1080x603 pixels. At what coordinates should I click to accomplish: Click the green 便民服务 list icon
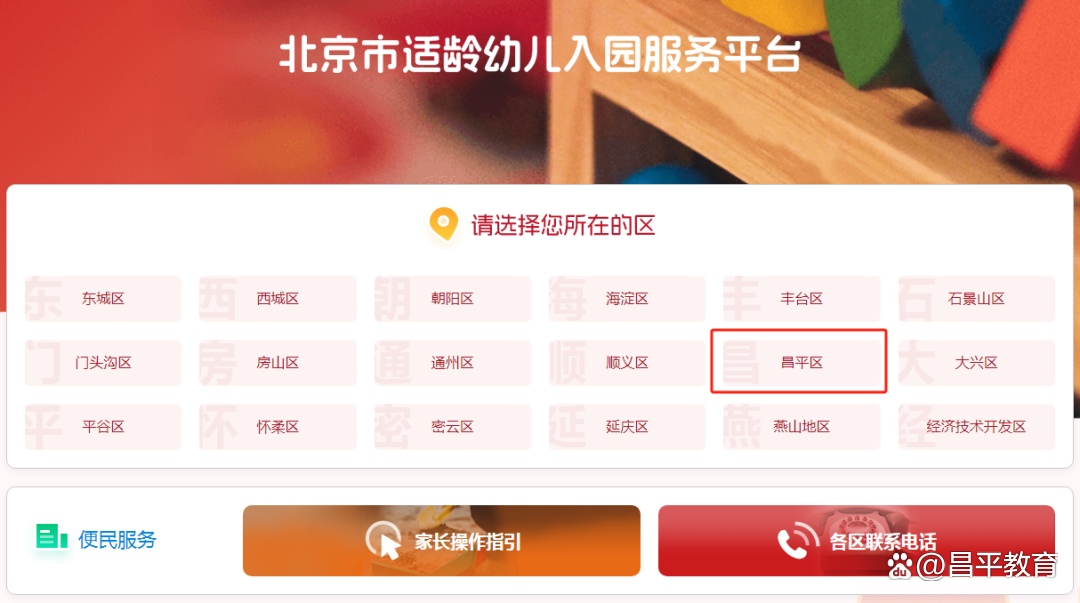pos(52,536)
